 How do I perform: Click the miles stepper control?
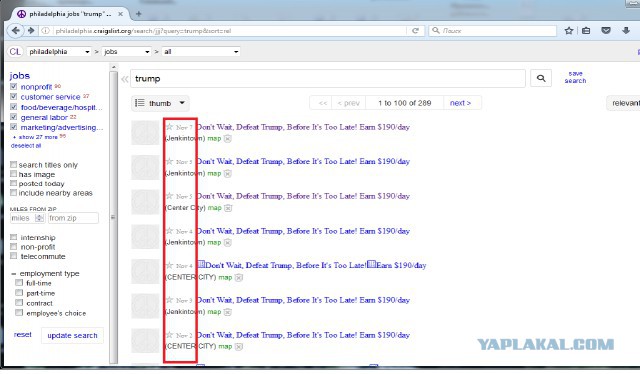(39, 218)
